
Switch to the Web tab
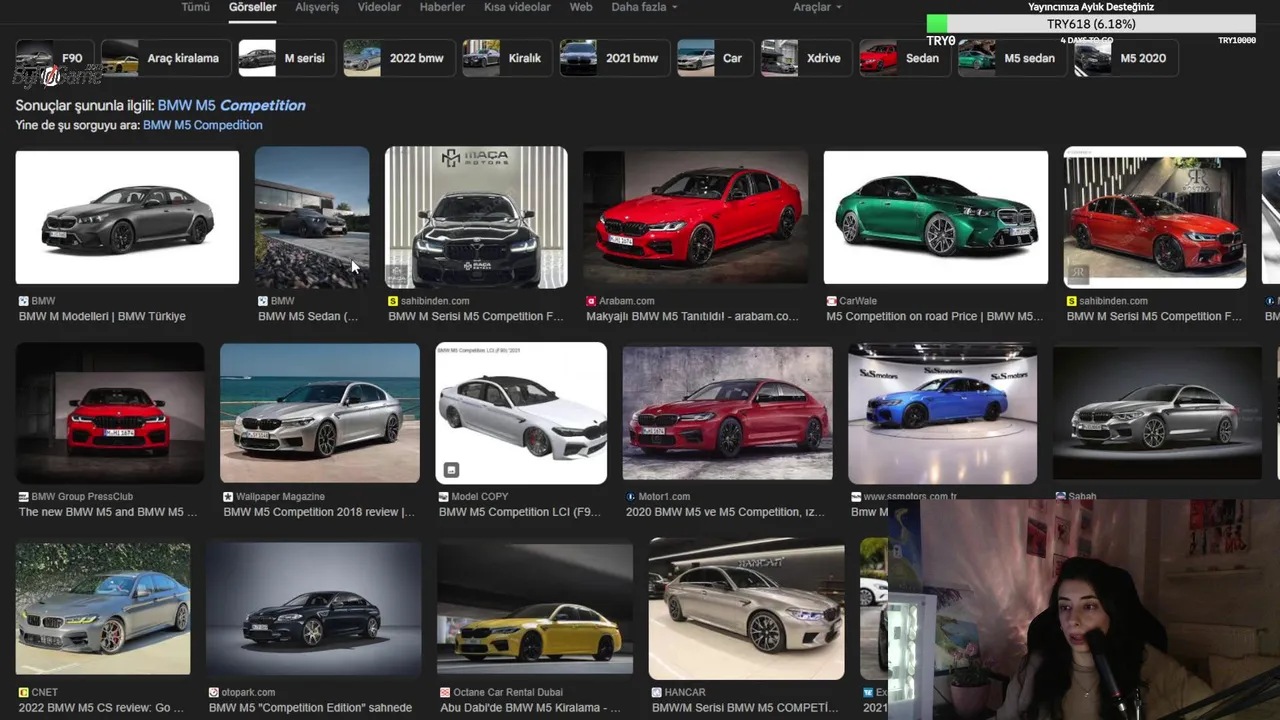tap(581, 7)
